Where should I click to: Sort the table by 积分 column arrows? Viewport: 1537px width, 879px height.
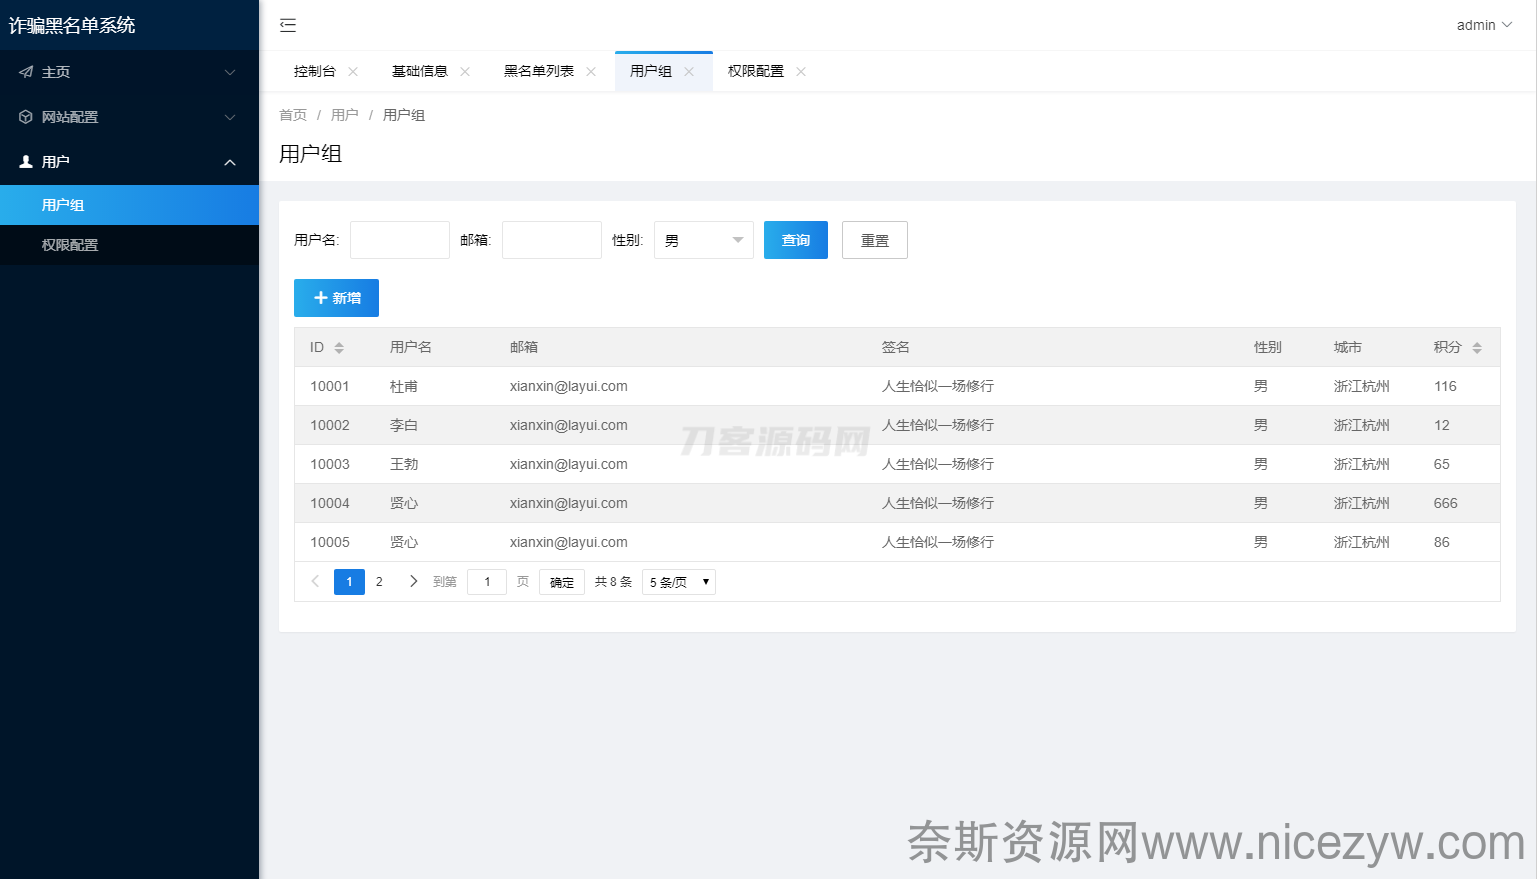coord(1477,347)
